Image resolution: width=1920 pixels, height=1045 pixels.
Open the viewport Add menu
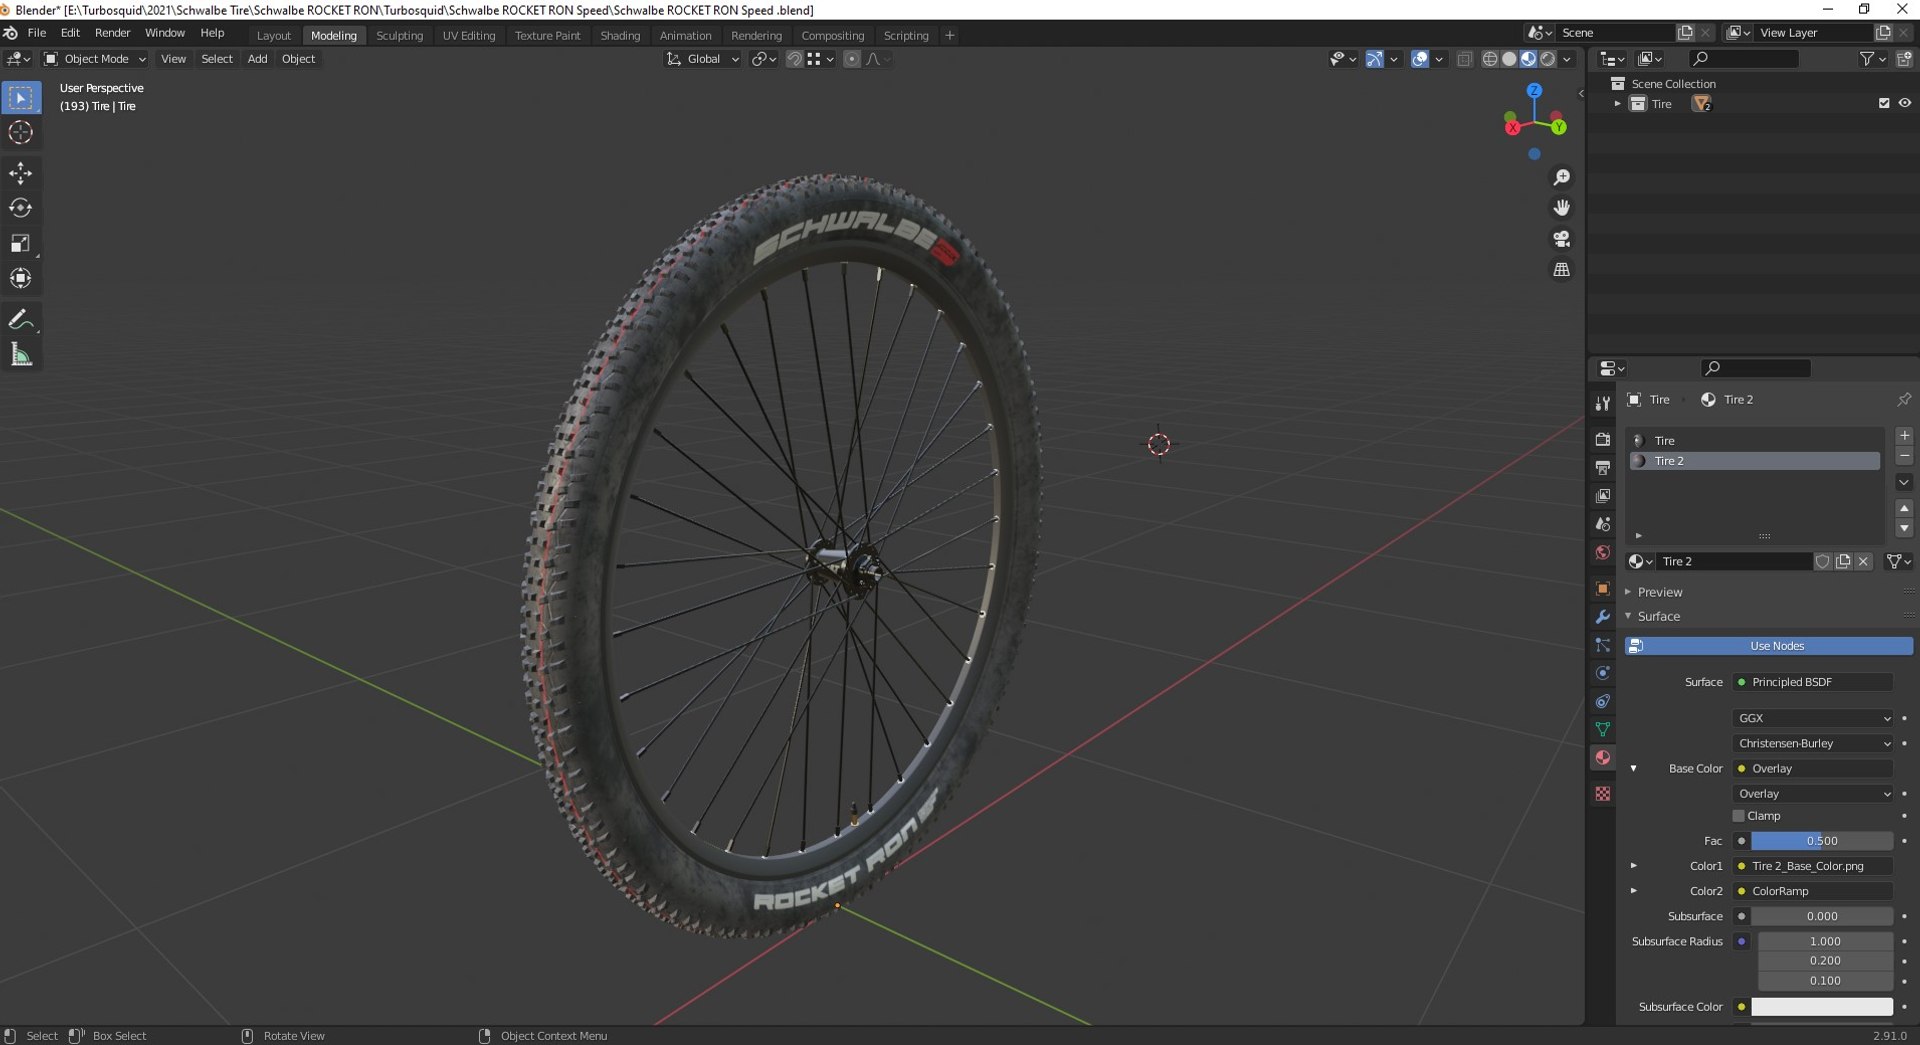pos(257,59)
